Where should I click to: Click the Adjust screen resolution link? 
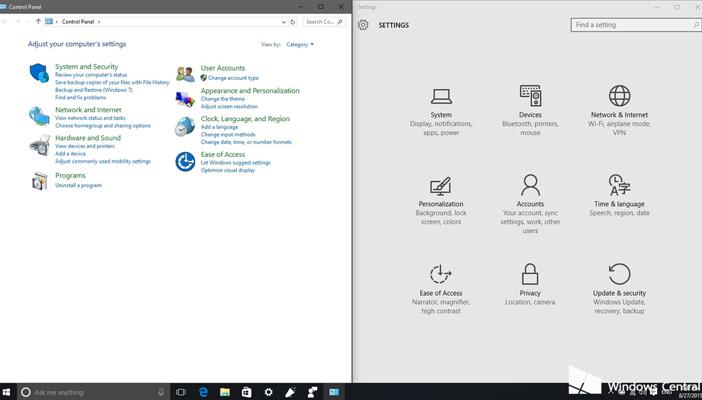coord(229,106)
